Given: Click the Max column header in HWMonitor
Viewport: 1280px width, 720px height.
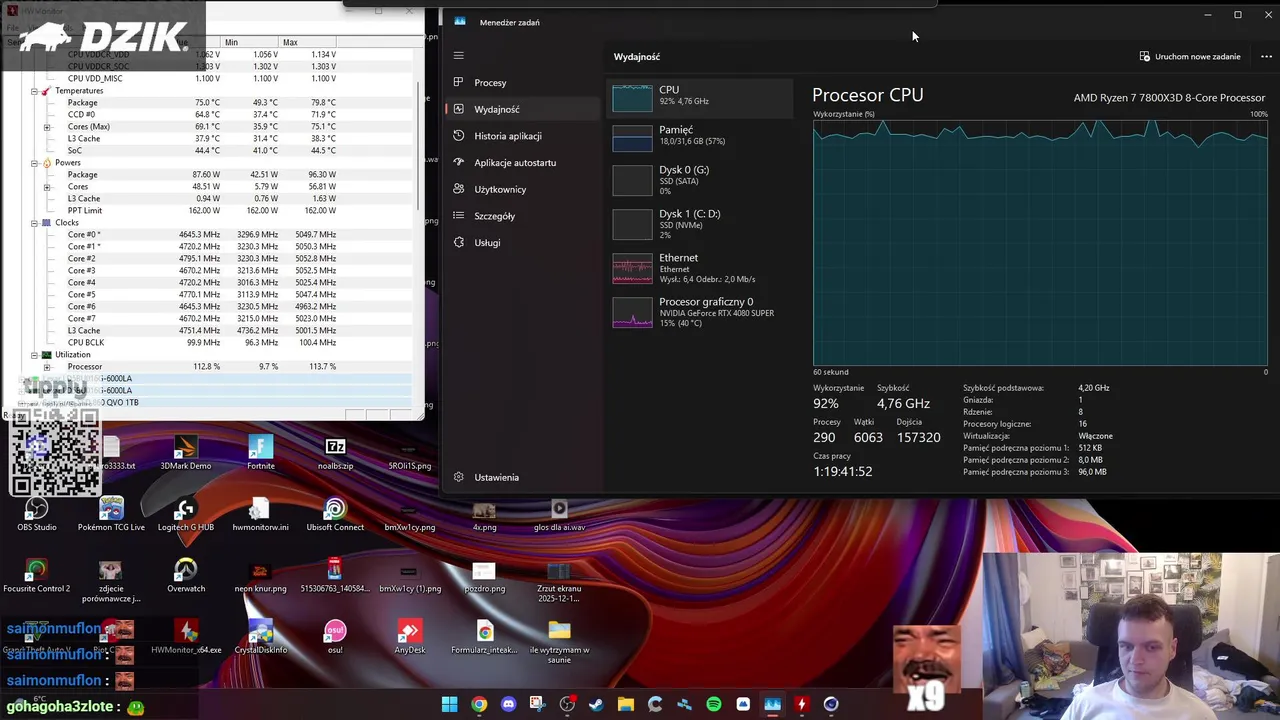Looking at the screenshot, I should click(x=308, y=42).
